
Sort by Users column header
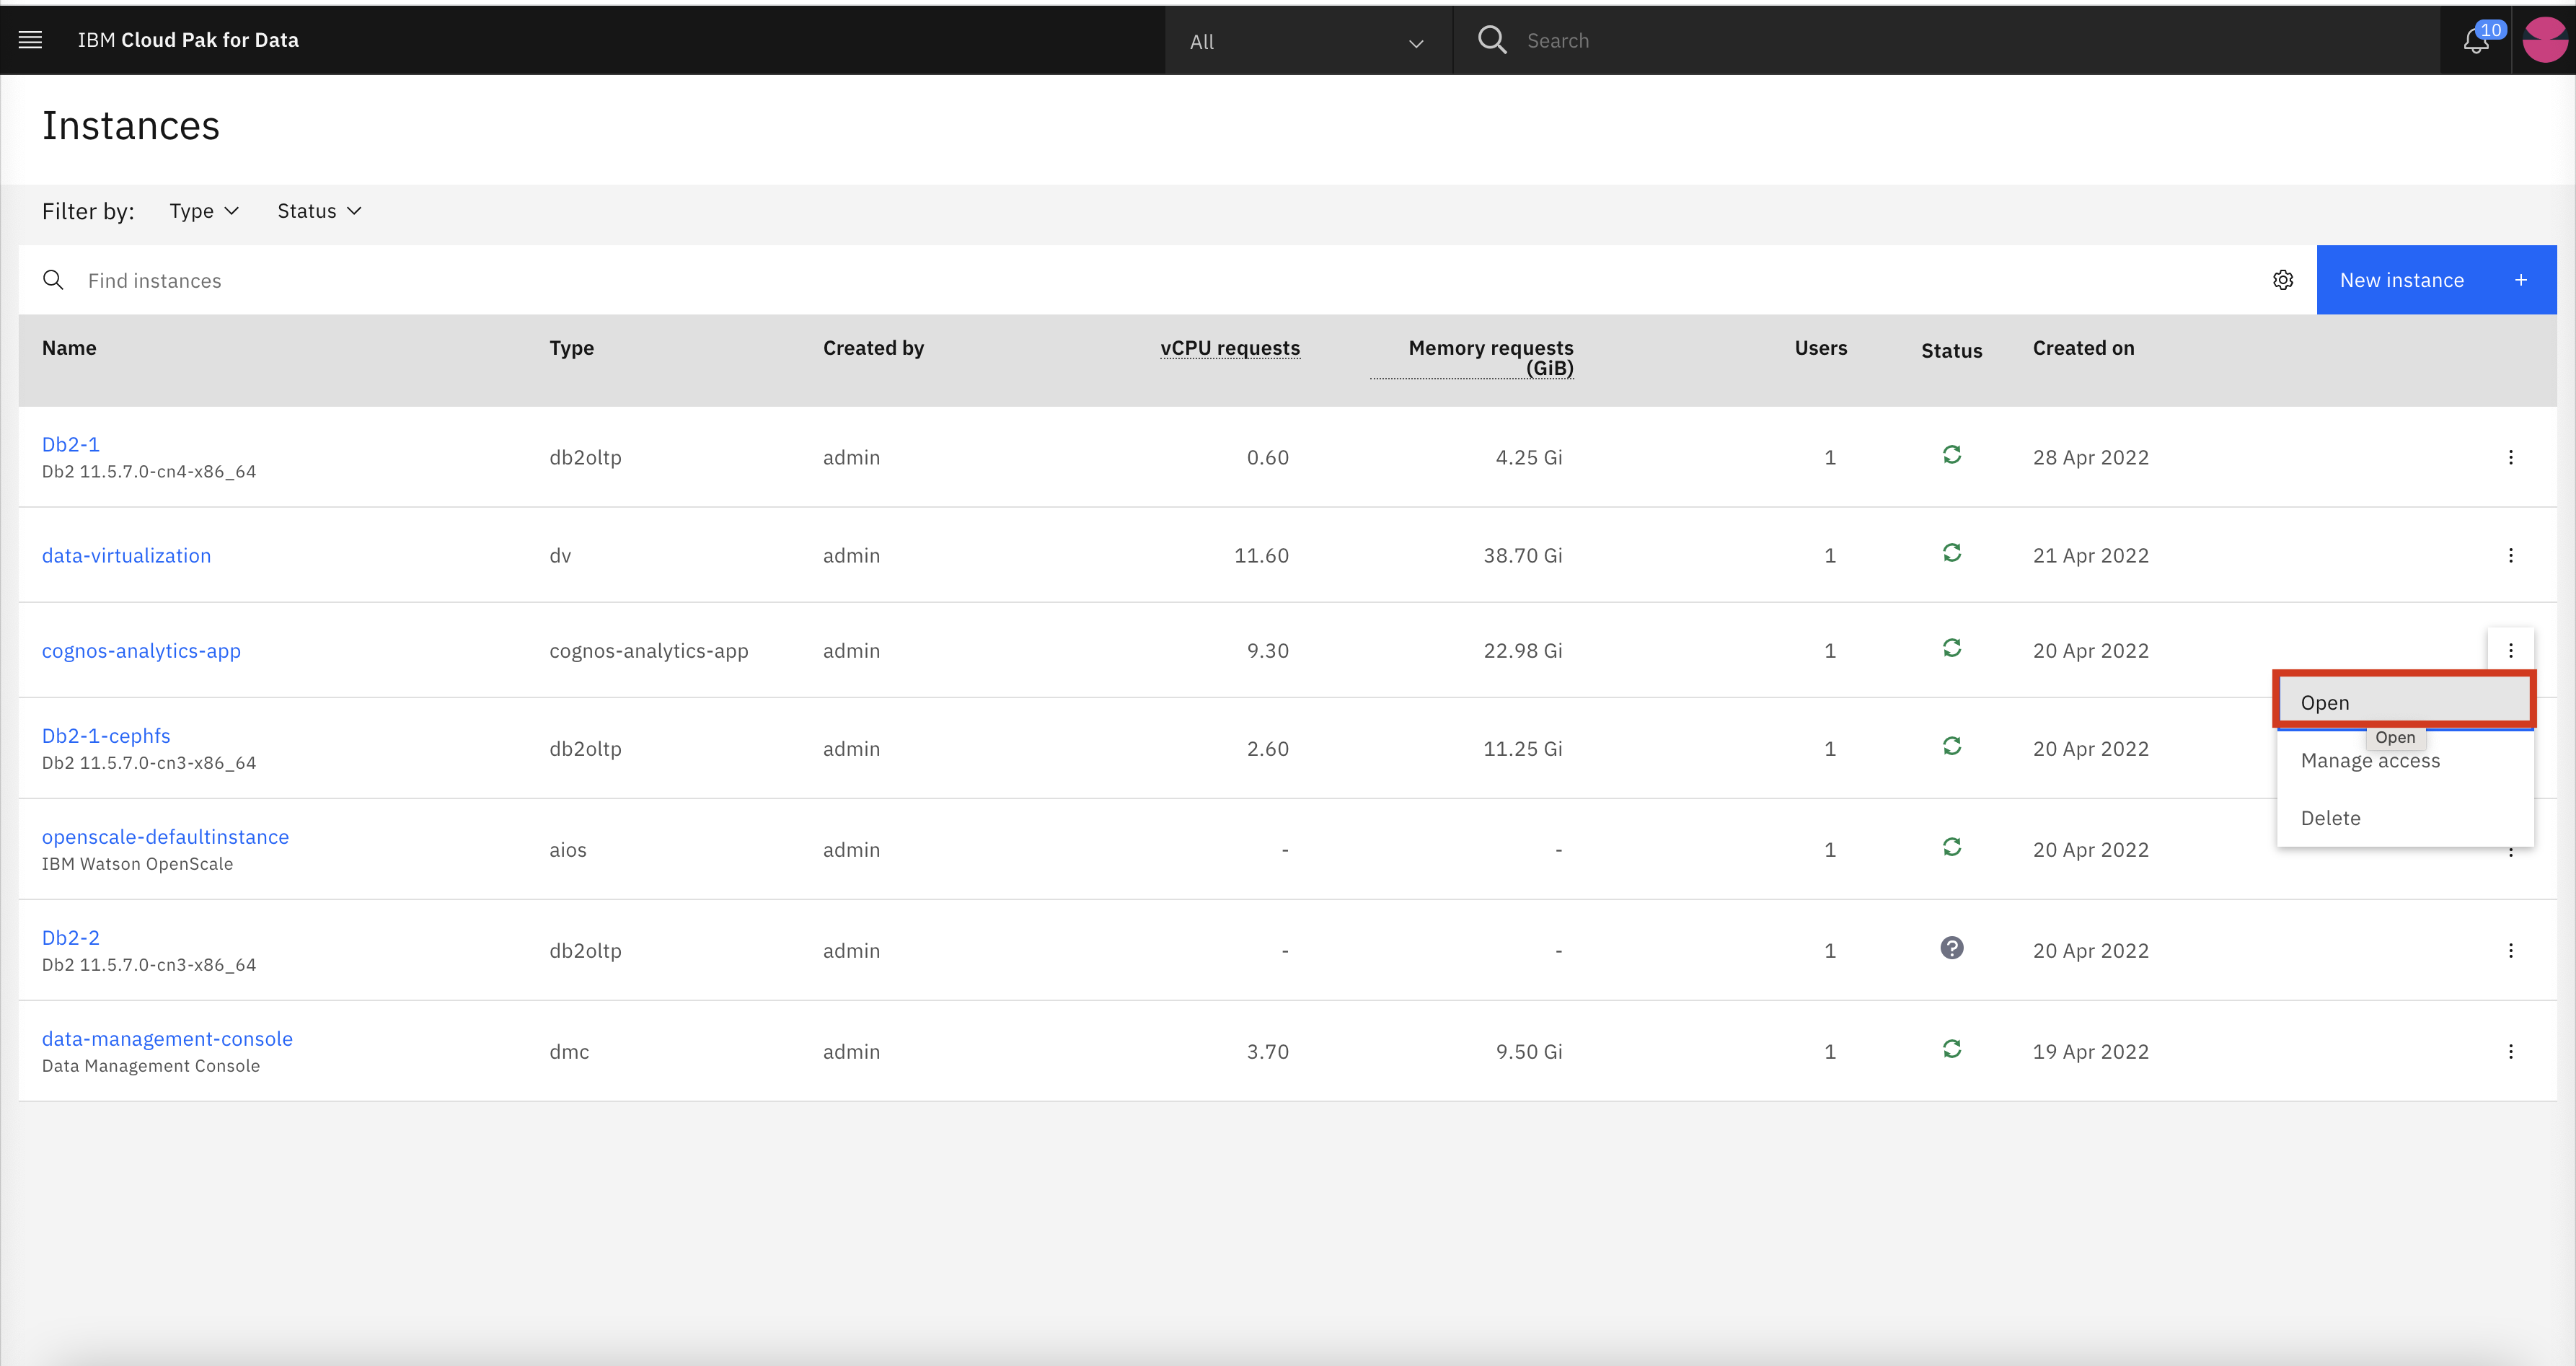tap(1820, 348)
